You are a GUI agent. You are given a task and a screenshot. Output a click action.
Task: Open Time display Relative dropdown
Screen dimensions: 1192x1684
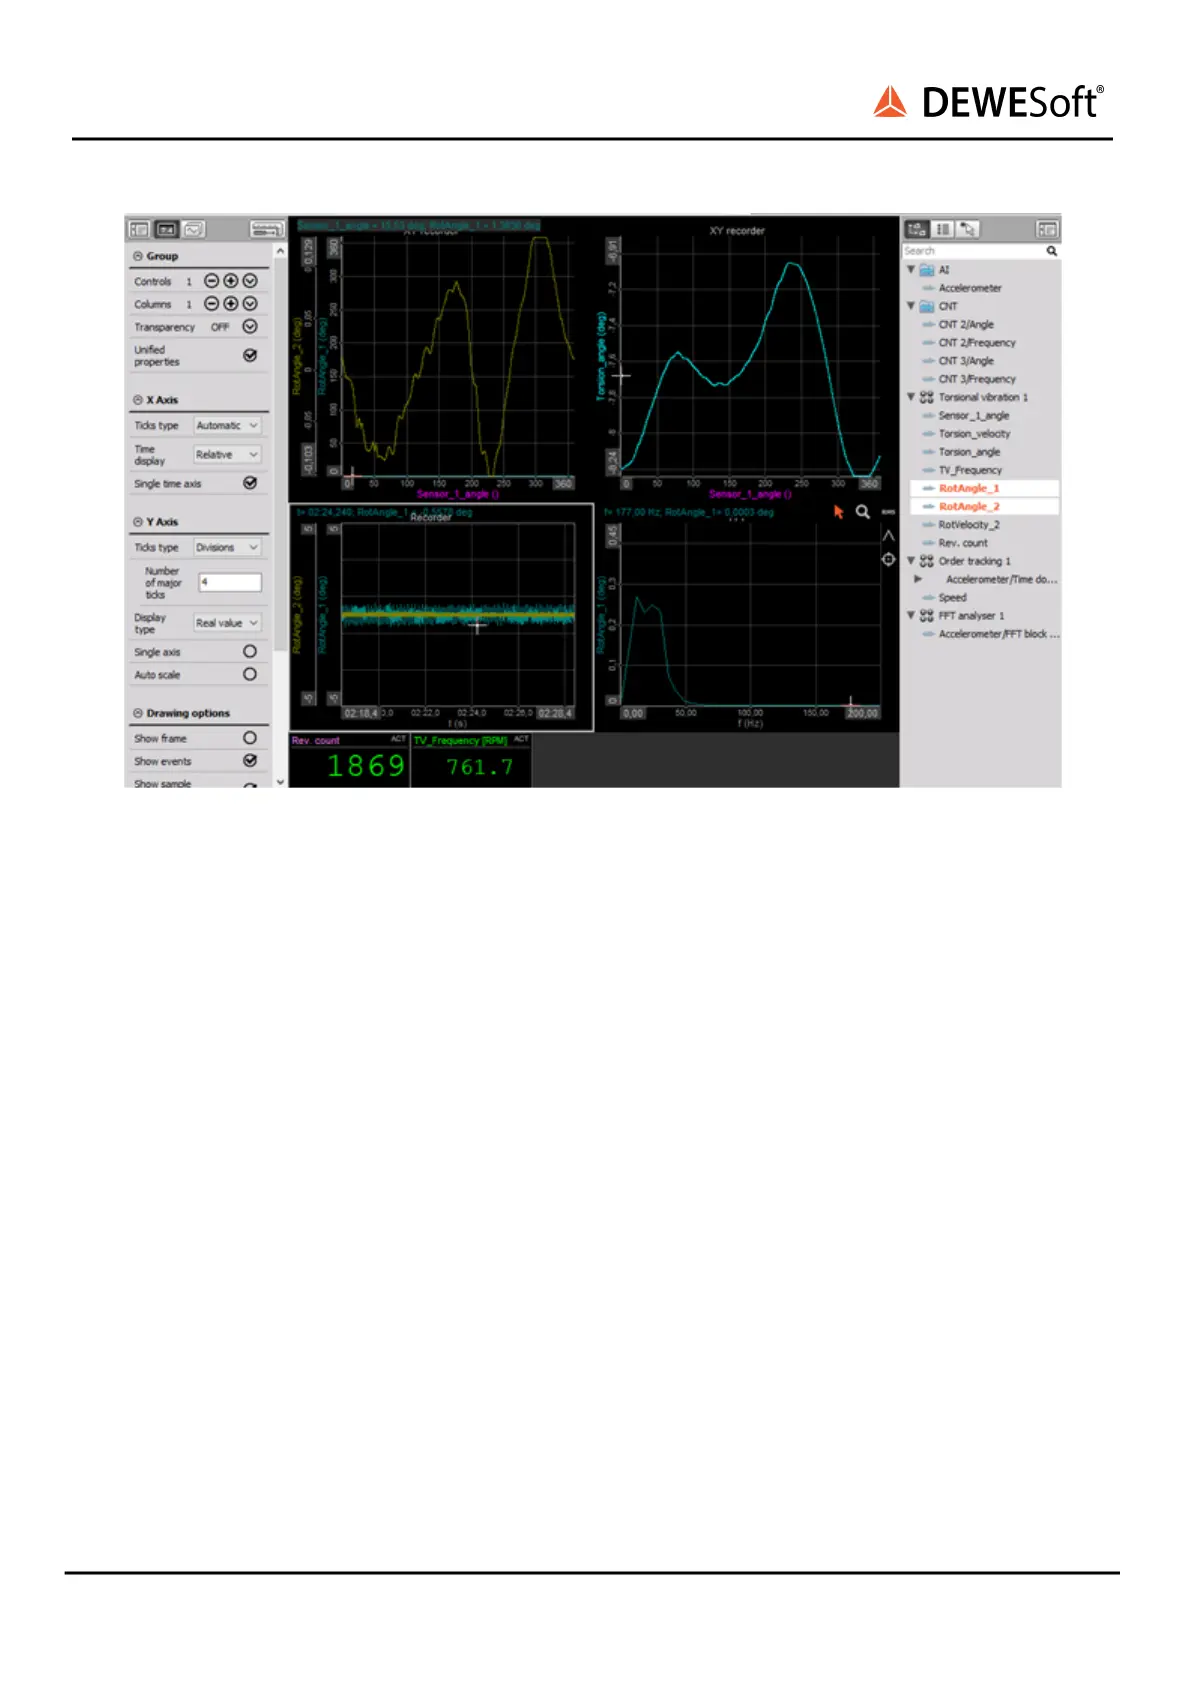(x=227, y=454)
